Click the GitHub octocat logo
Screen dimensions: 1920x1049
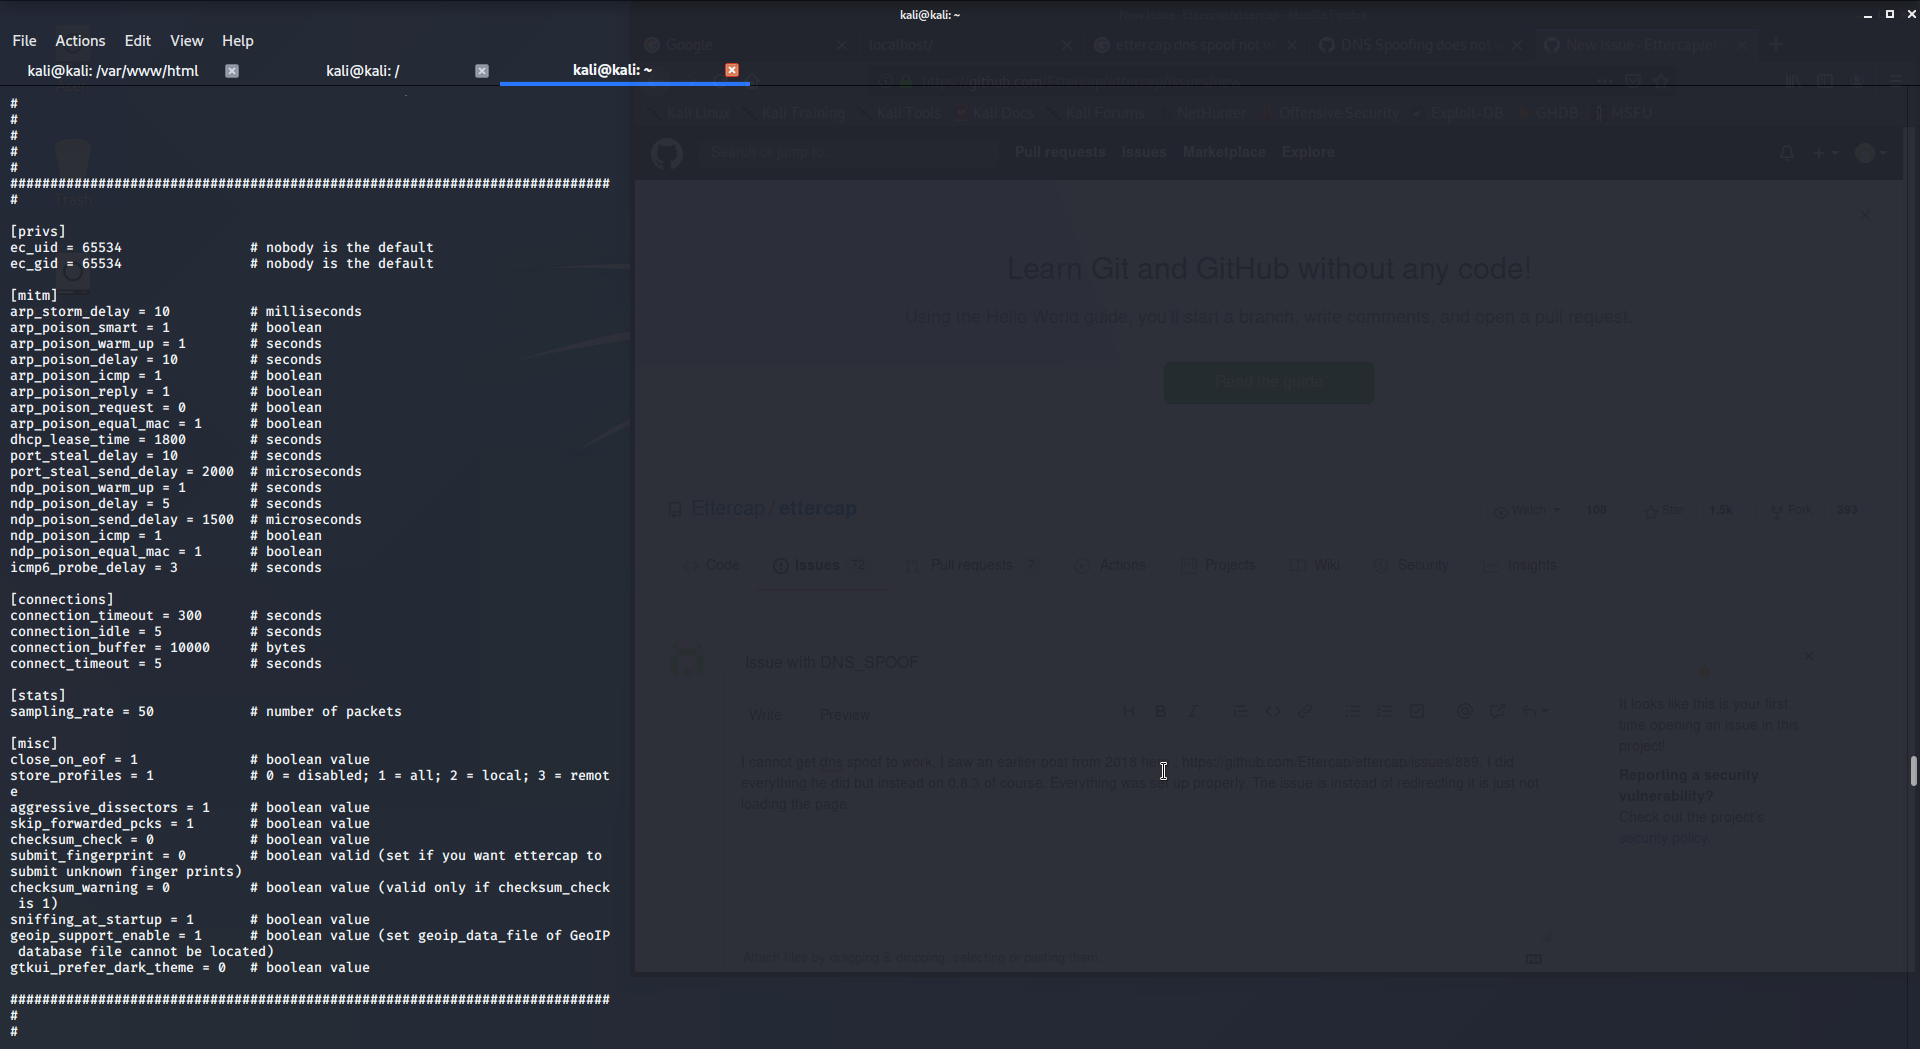point(667,153)
